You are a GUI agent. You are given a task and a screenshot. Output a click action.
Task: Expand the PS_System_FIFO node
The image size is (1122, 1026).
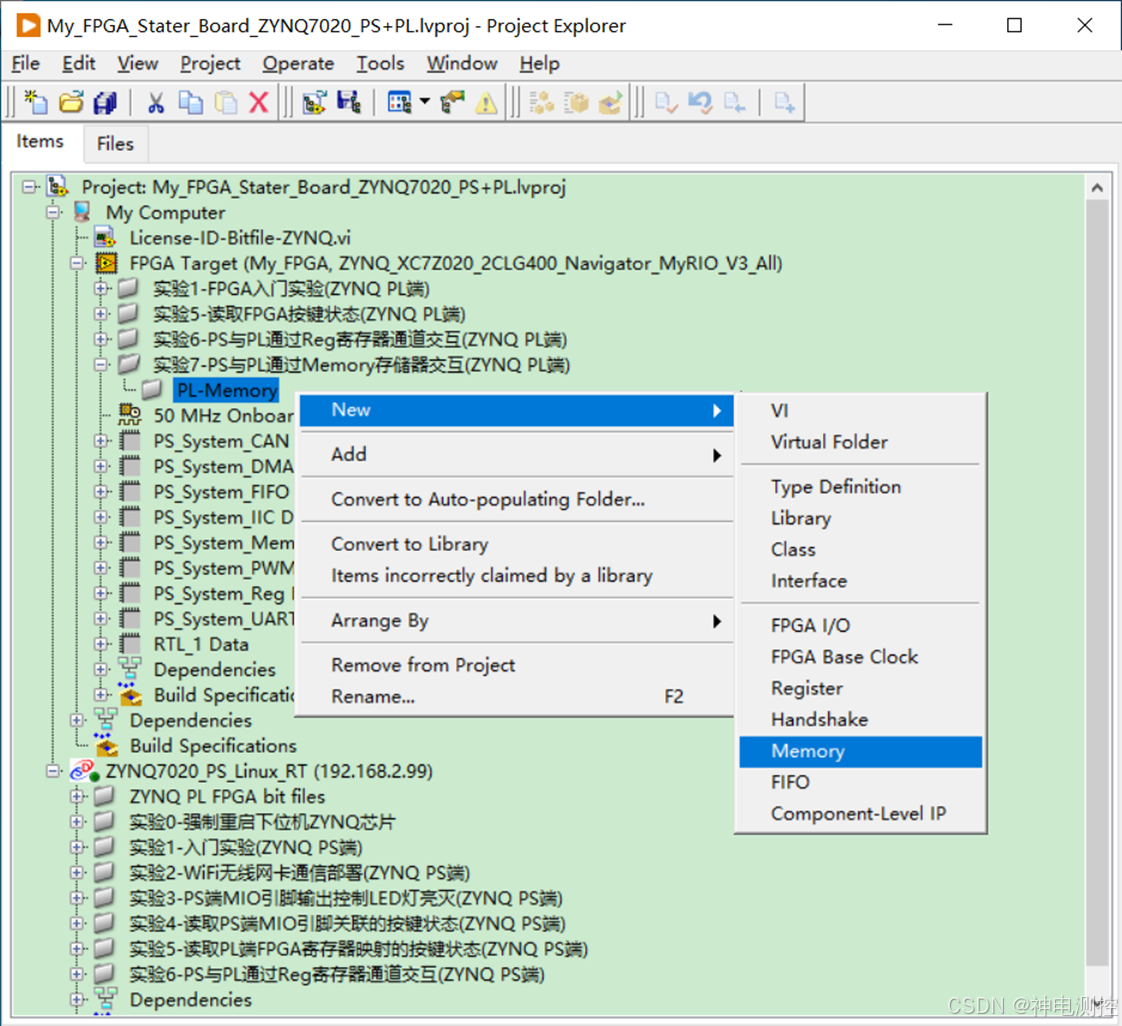pyautogui.click(x=101, y=492)
